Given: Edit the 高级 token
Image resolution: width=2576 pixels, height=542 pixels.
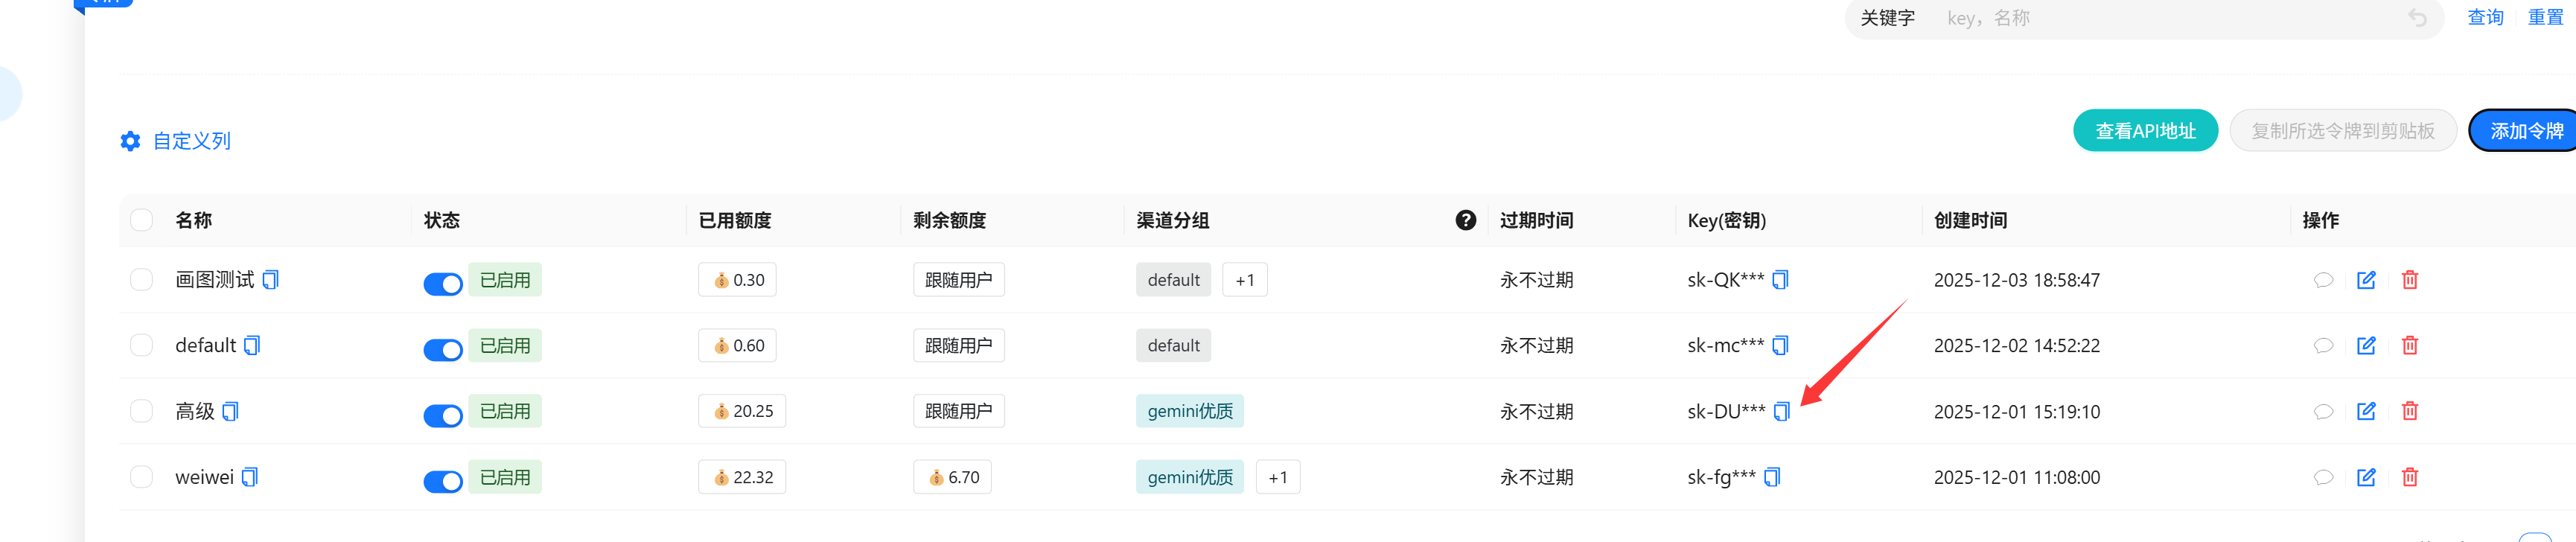Looking at the screenshot, I should [x=2366, y=411].
